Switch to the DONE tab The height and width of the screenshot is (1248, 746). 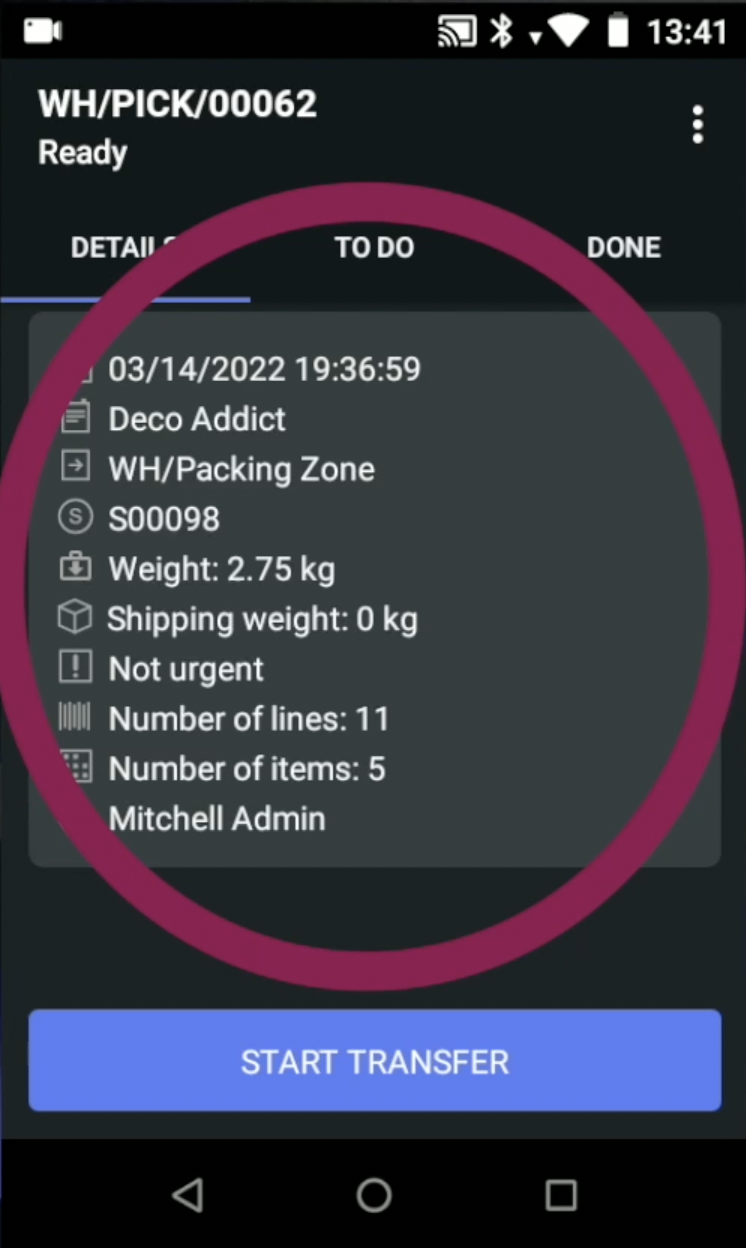[x=623, y=248]
